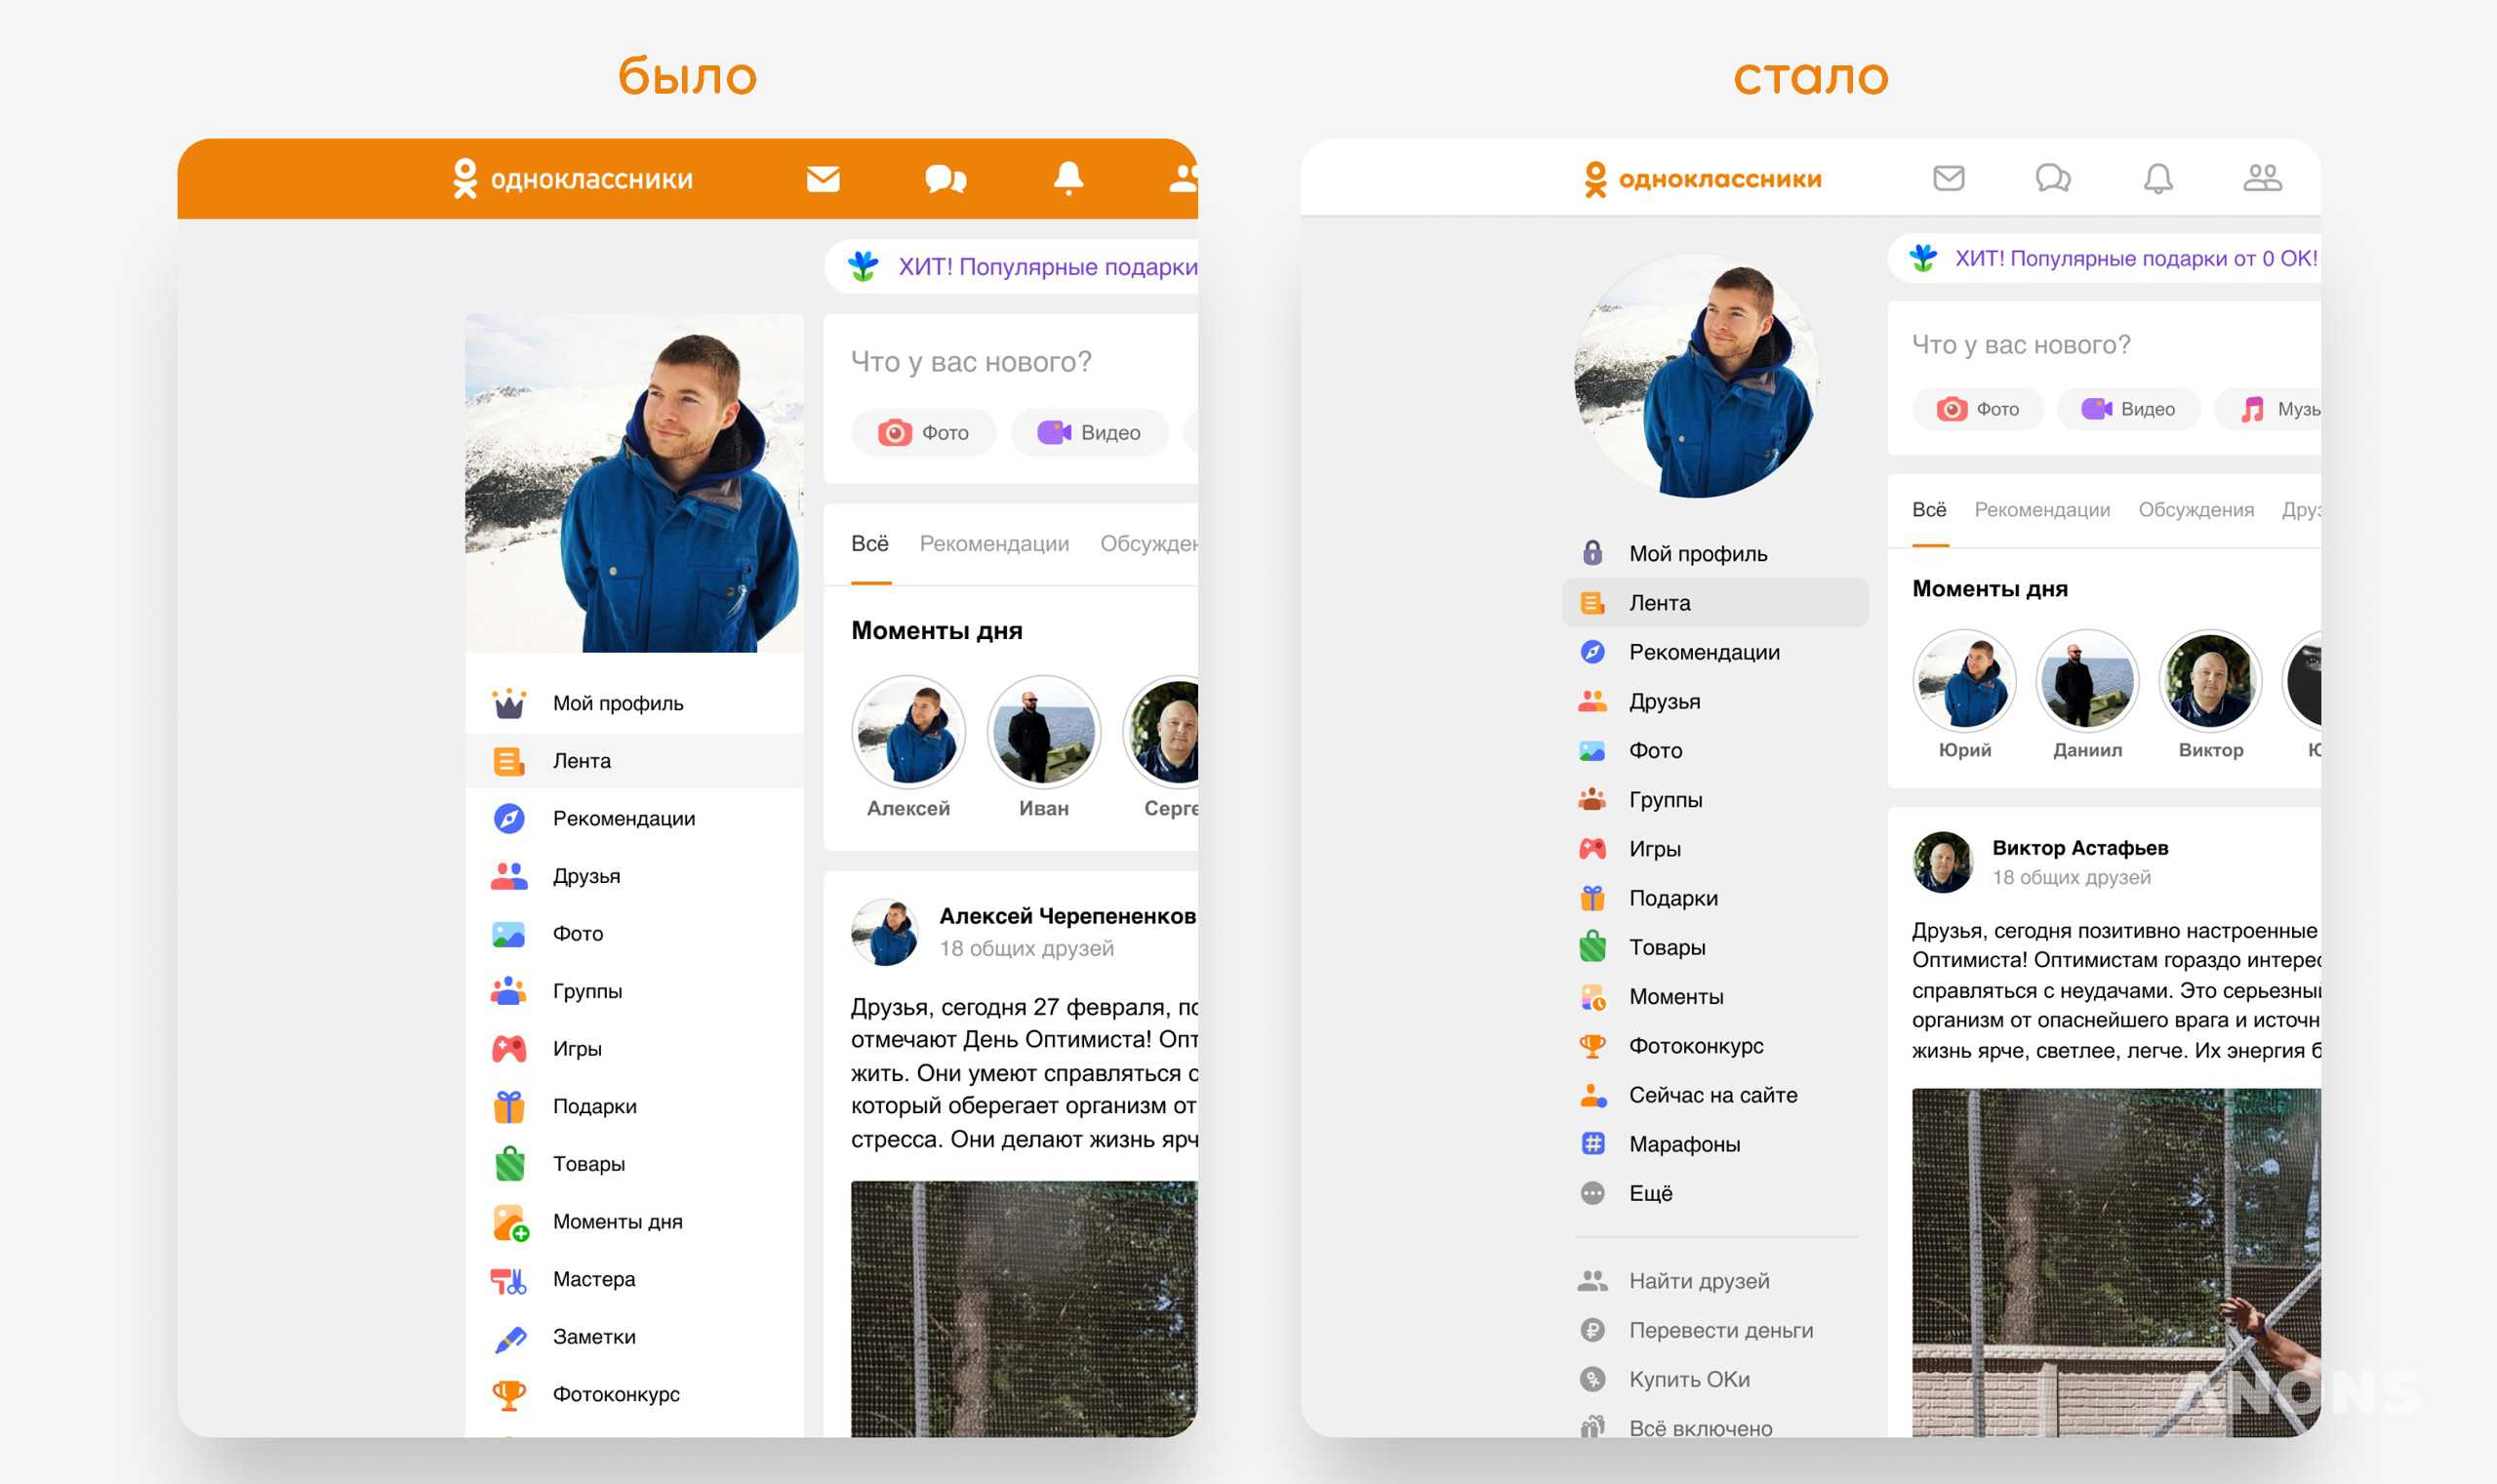Switch to Обсуждения tab in new feed
The height and width of the screenshot is (1484, 2497).
tap(2195, 510)
